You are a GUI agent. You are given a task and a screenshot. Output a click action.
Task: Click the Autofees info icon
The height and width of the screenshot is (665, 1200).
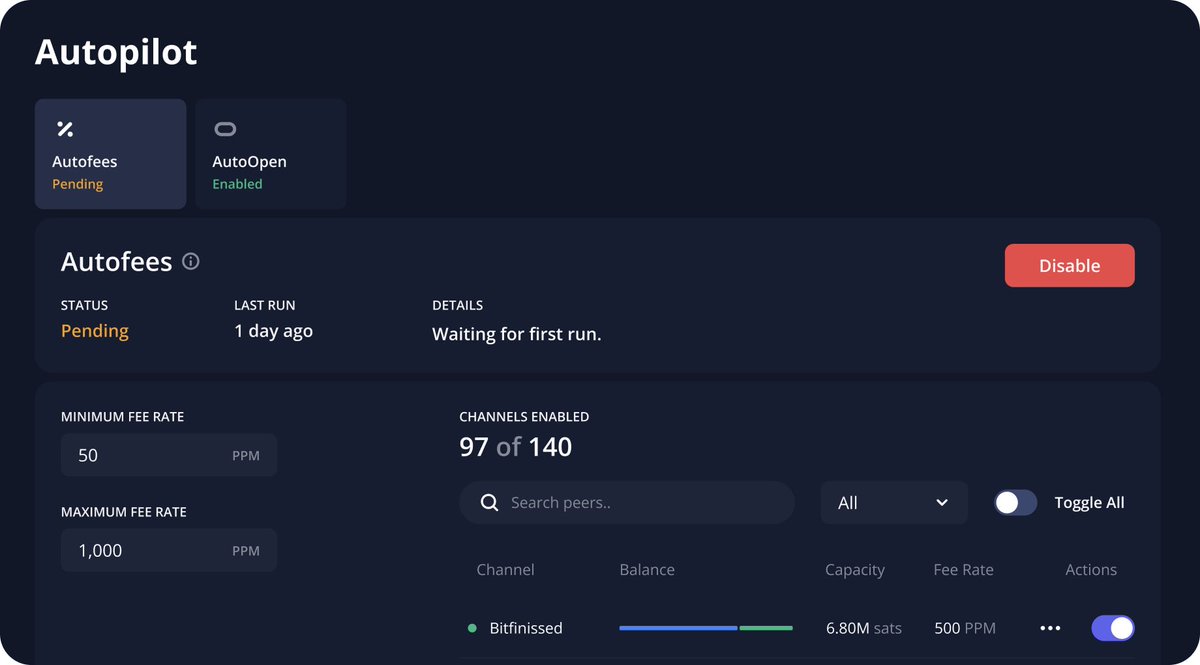pyautogui.click(x=191, y=262)
